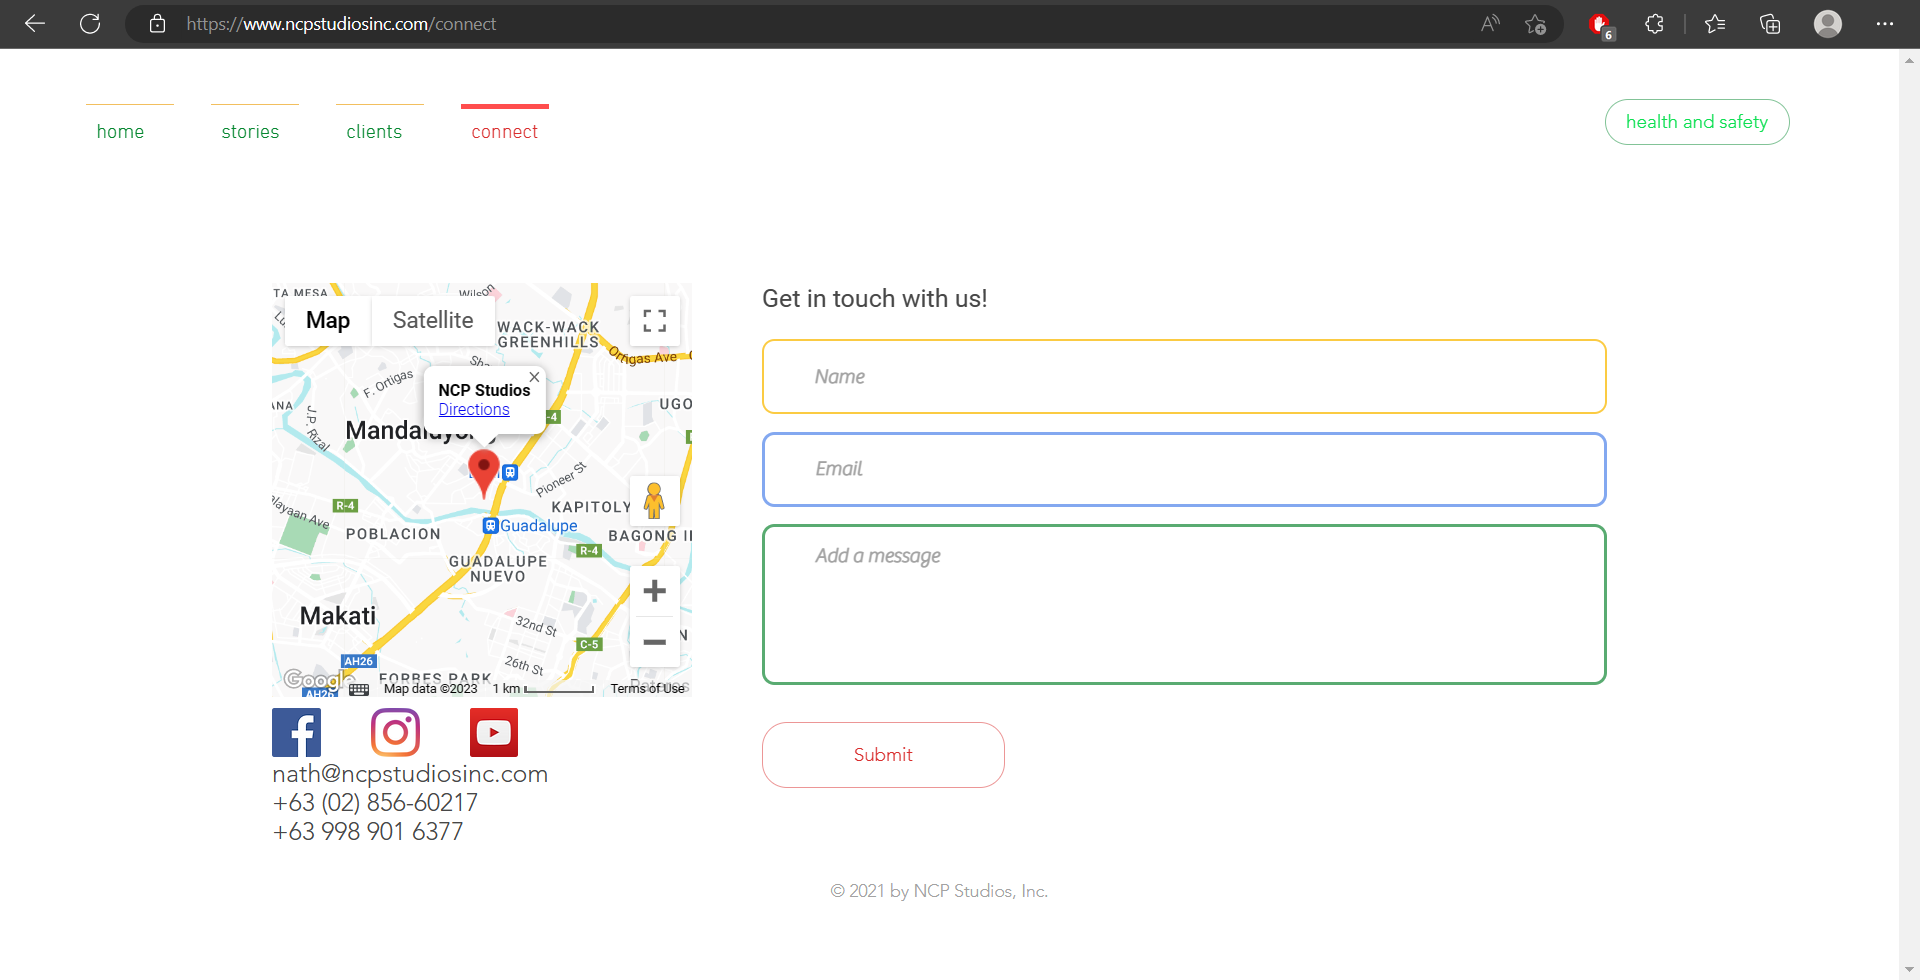Focus the Name input field
This screenshot has width=1920, height=980.
pyautogui.click(x=1184, y=377)
